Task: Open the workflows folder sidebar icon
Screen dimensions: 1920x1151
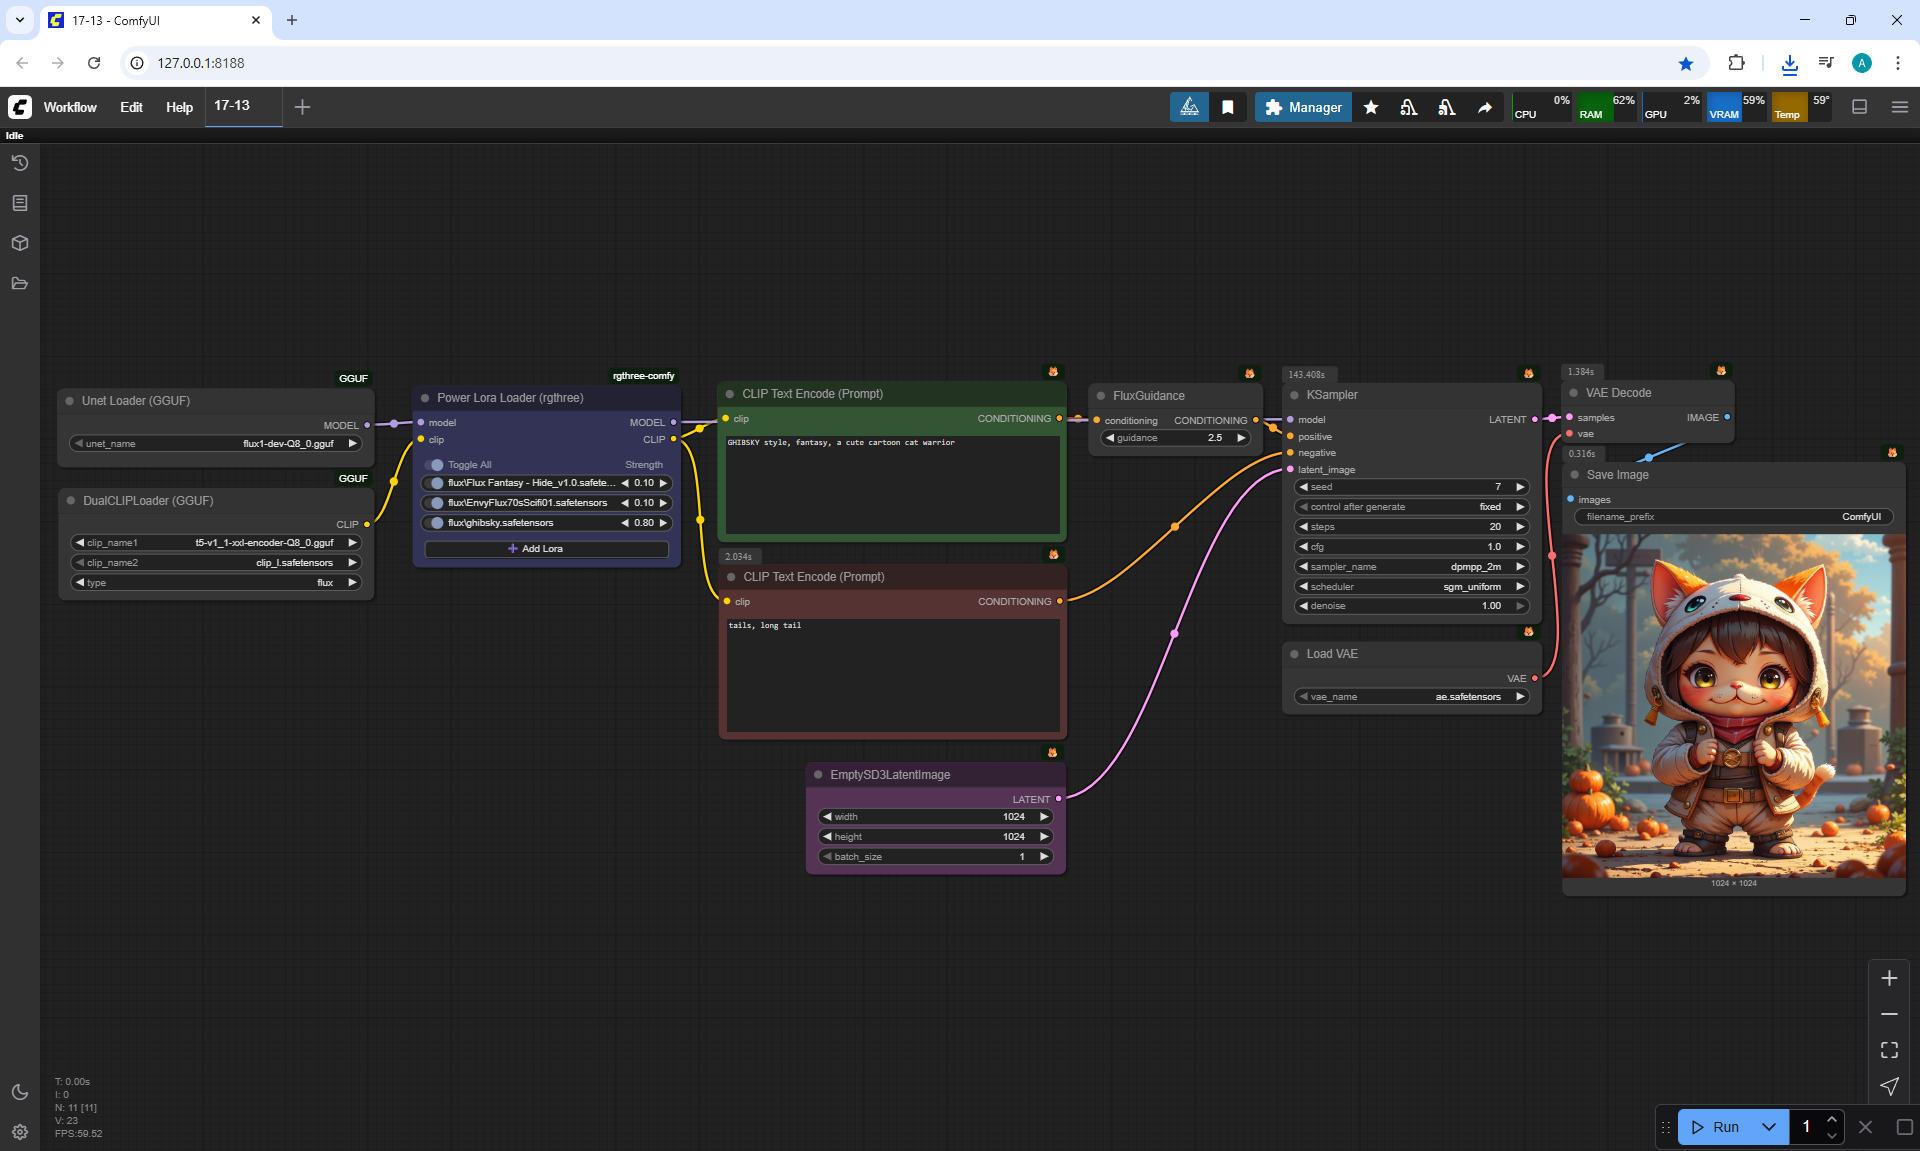Action: (x=20, y=283)
